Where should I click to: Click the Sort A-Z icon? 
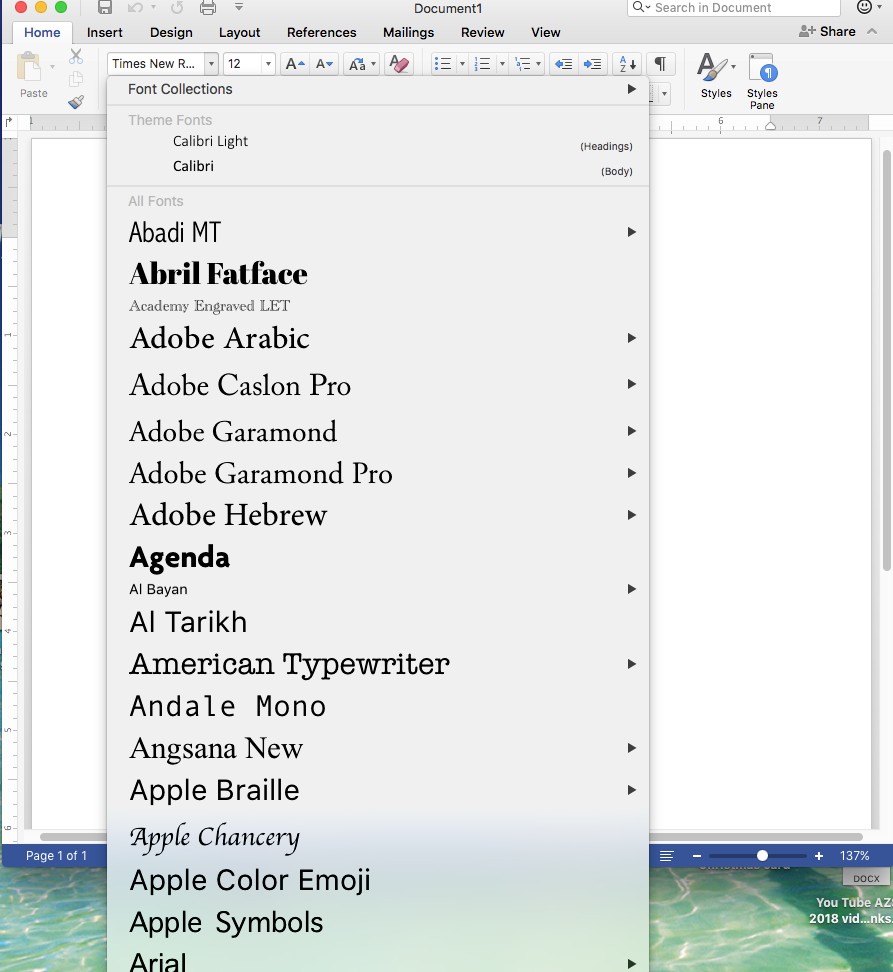(627, 64)
